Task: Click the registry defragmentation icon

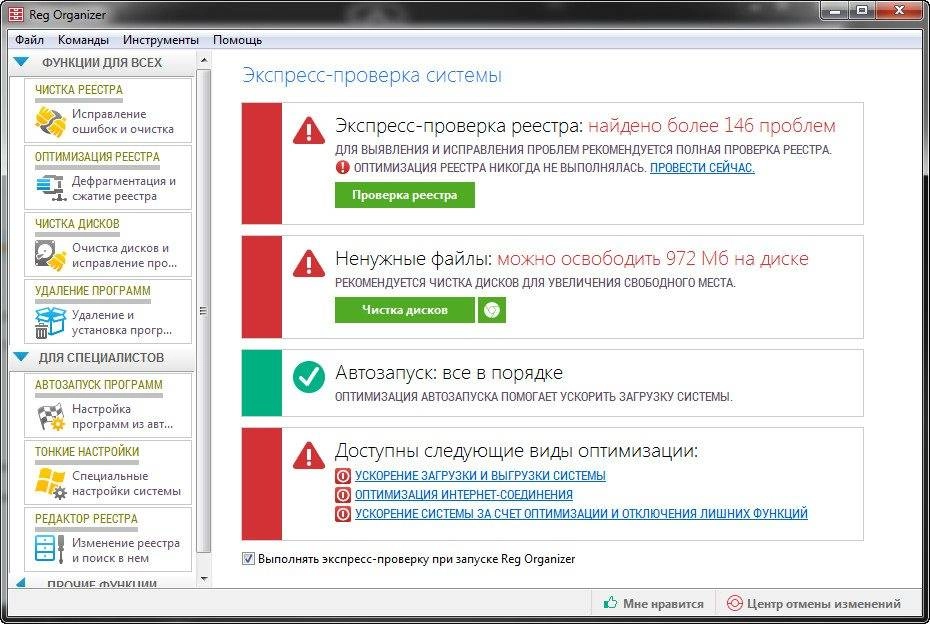Action: (x=51, y=188)
